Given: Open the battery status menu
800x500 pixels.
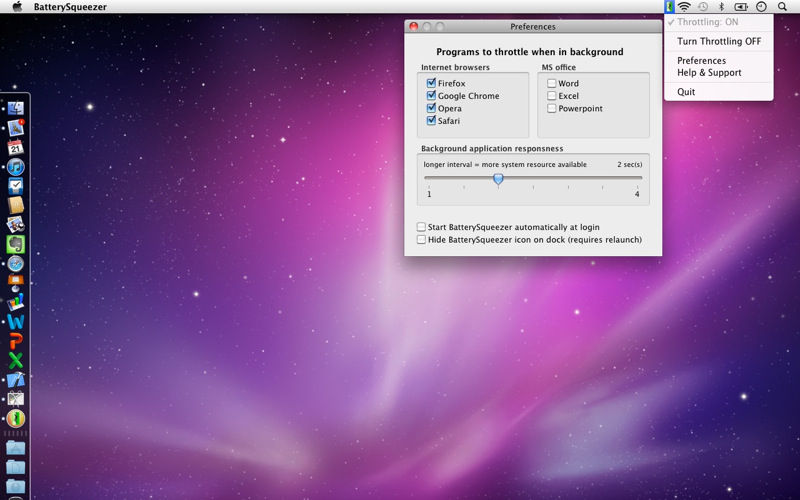Looking at the screenshot, I should click(x=740, y=7).
